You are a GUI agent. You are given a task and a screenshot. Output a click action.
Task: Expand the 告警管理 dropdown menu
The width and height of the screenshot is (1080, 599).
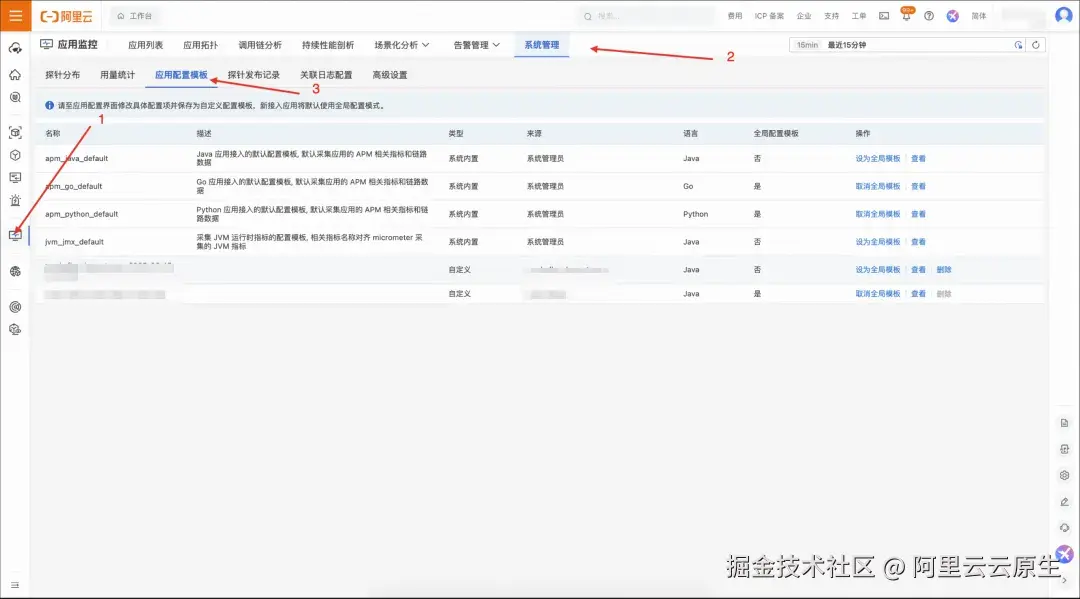click(476, 45)
